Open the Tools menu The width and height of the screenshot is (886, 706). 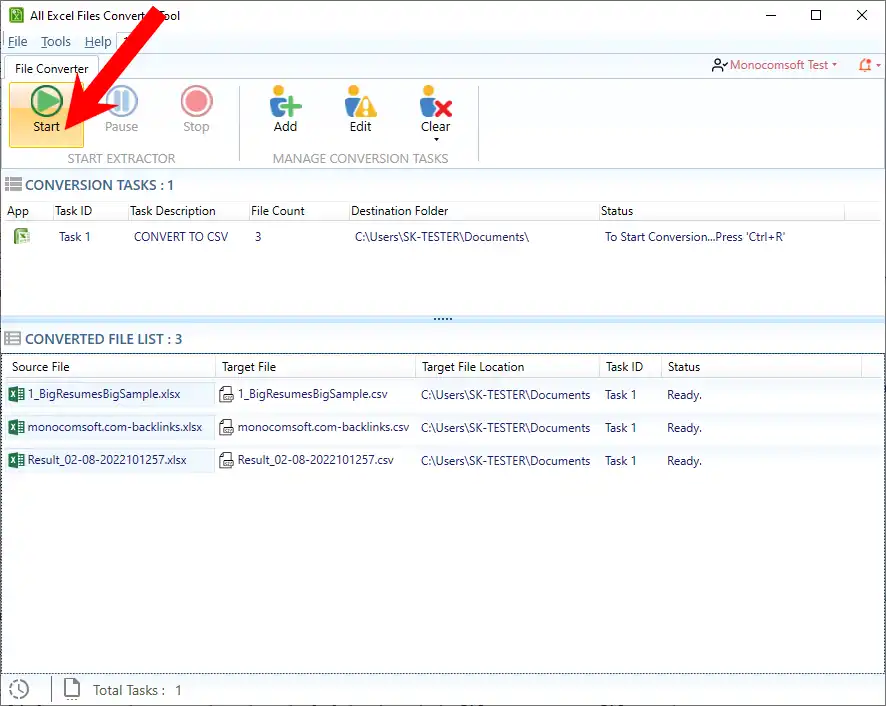point(55,42)
